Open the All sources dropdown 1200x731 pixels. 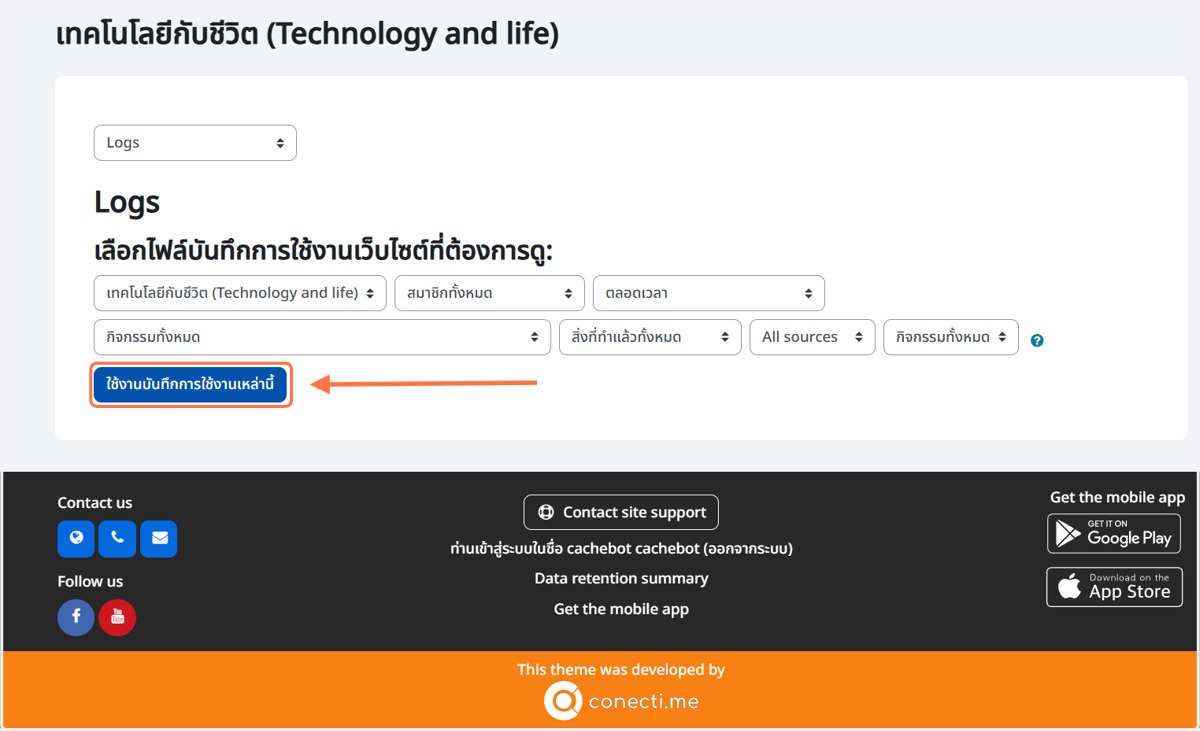[x=812, y=337]
